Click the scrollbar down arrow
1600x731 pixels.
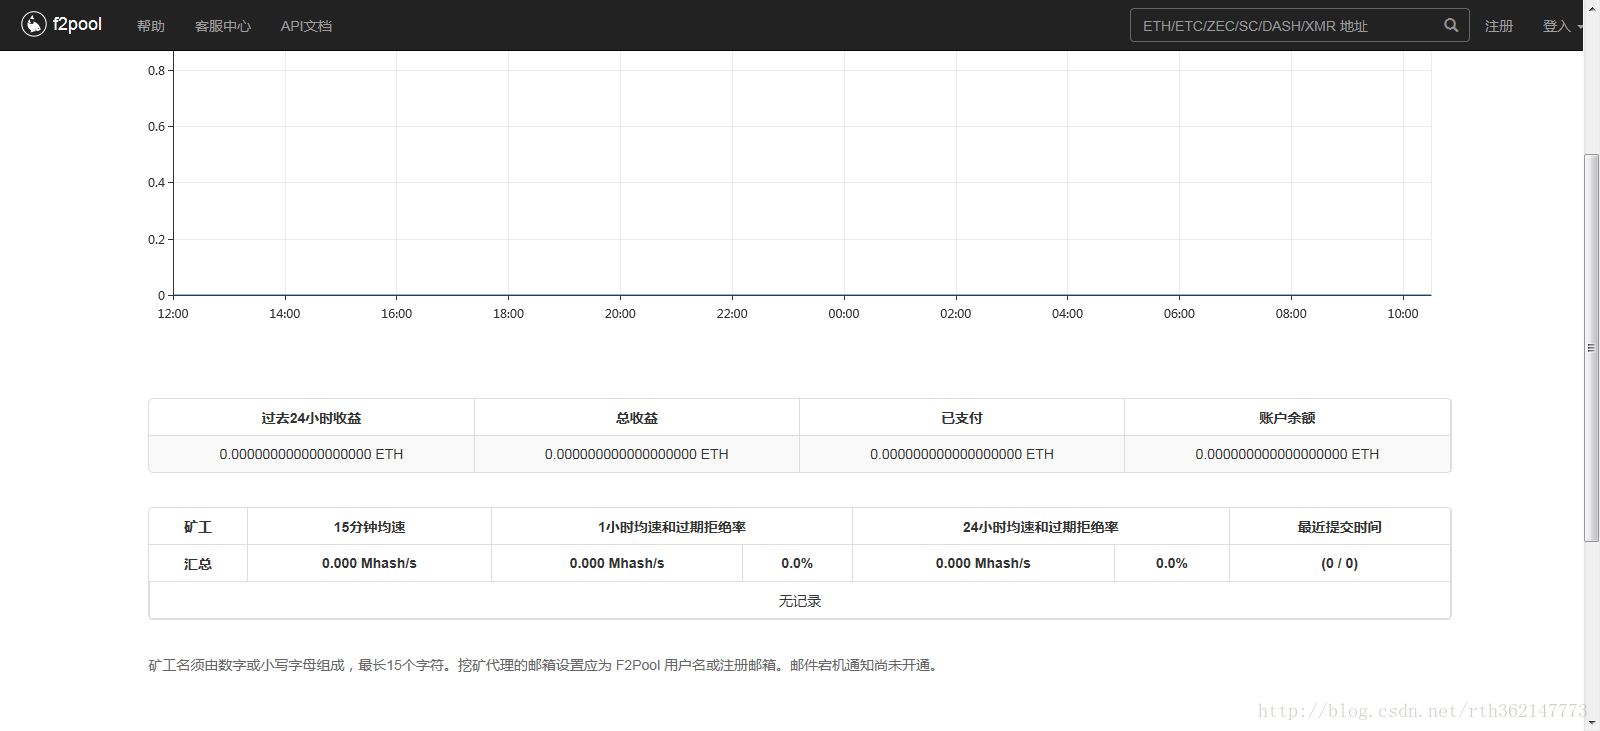tap(1591, 723)
